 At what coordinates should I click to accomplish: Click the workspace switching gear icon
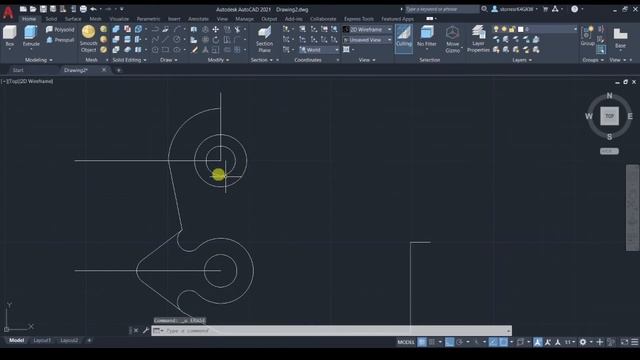[x=583, y=342]
